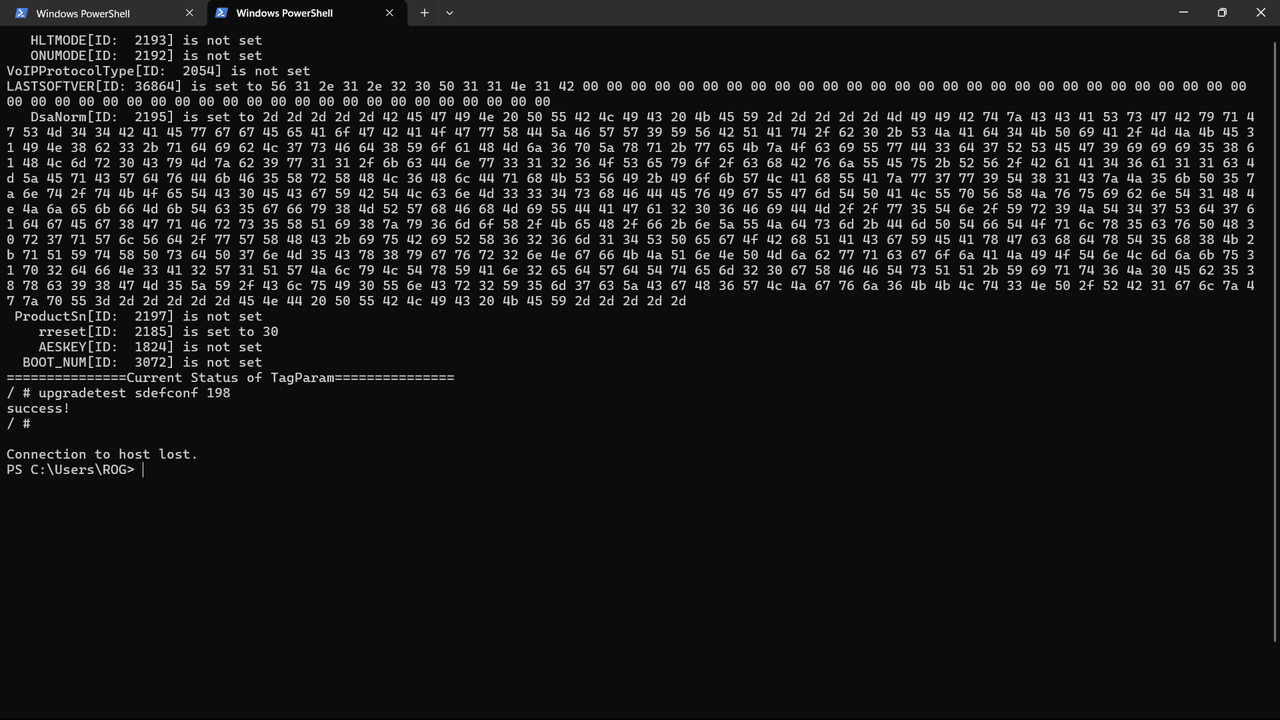Screen dimensions: 1280x720
Task: Click the "Current Status of TagParam" separator line
Action: (x=230, y=378)
